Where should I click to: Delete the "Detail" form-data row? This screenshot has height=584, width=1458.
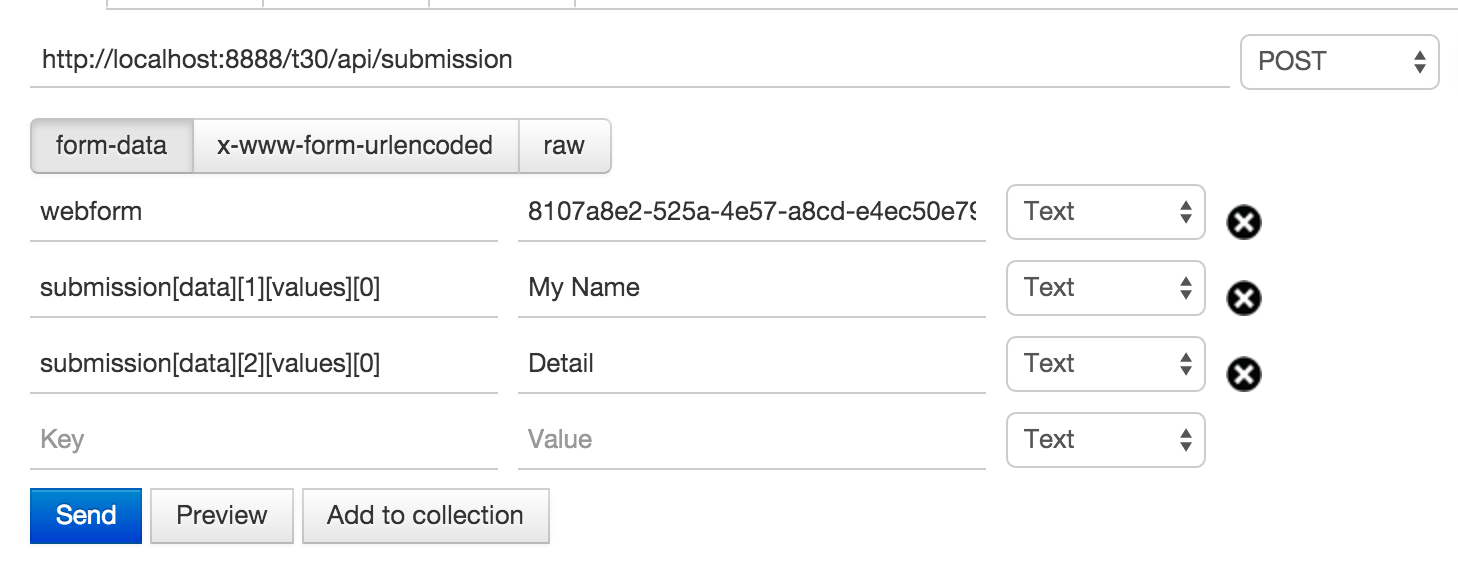(1243, 375)
